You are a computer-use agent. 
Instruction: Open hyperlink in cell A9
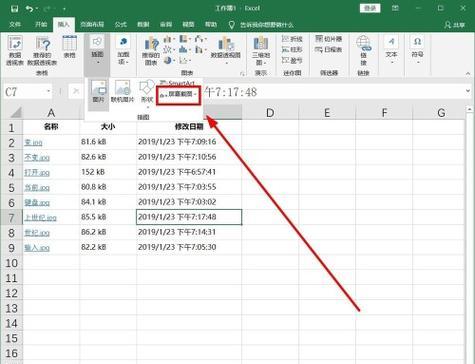point(37,248)
